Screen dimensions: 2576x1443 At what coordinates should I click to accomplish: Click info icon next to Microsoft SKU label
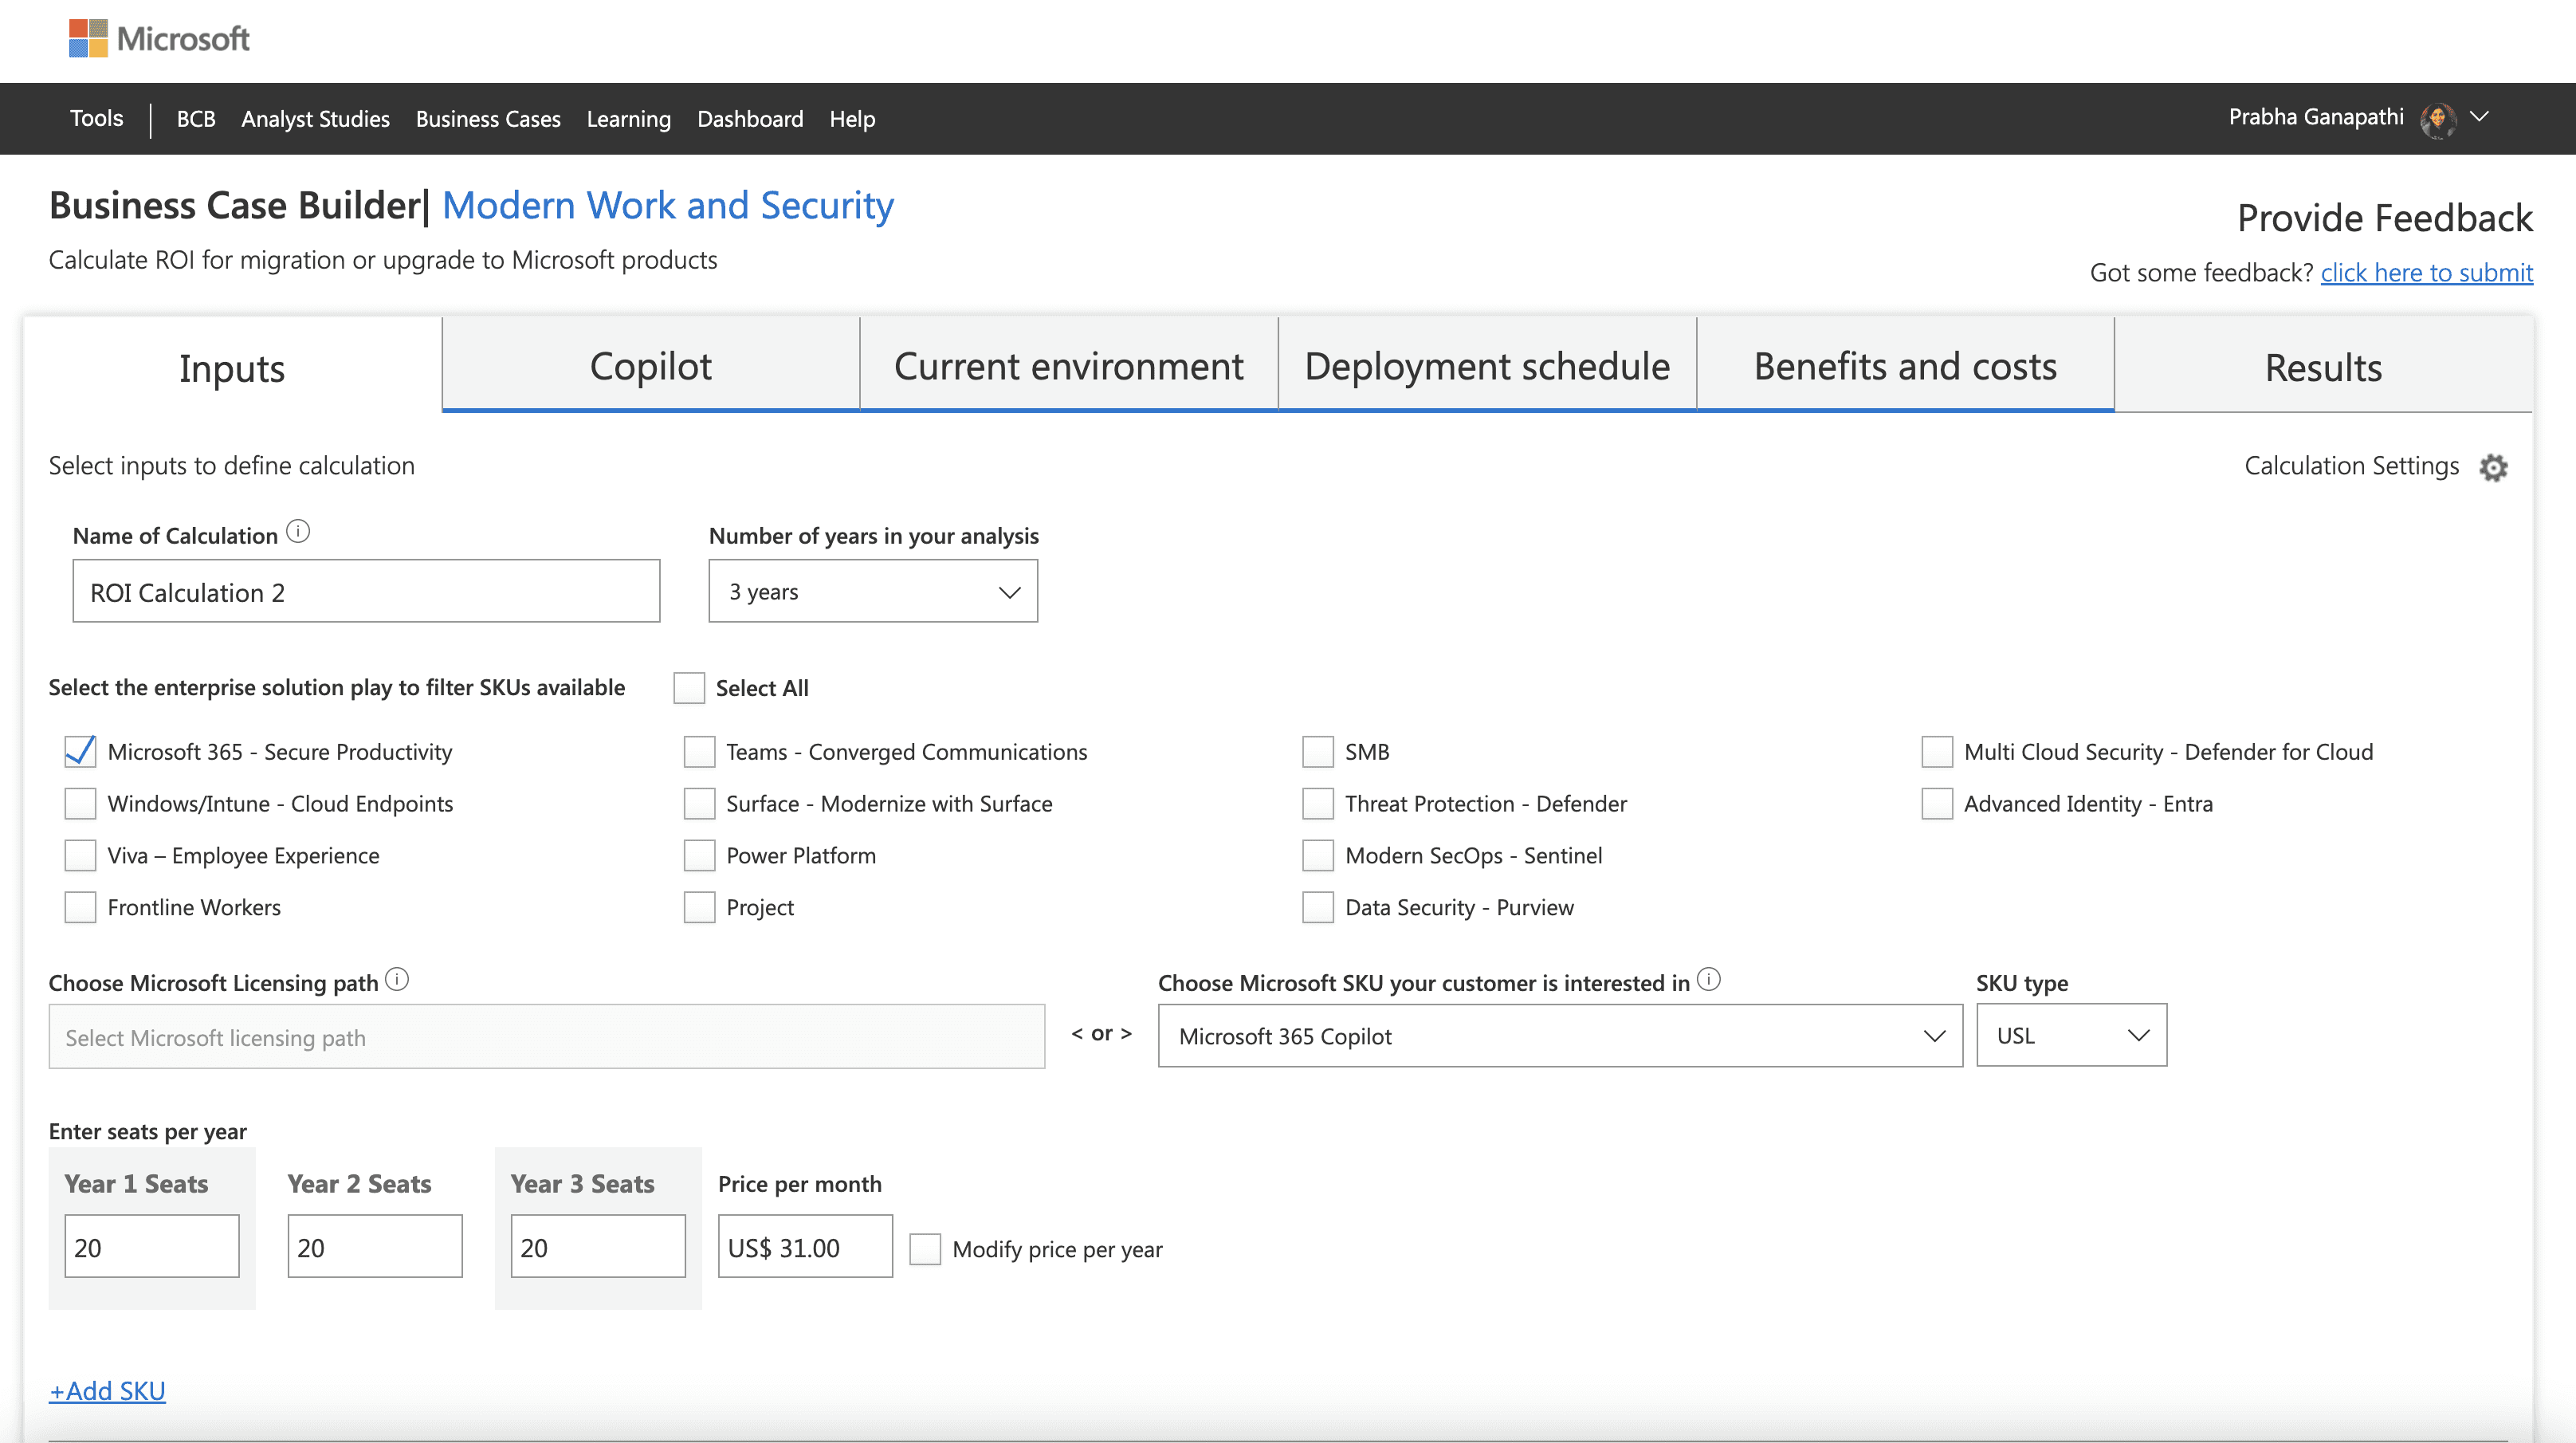[x=1709, y=980]
